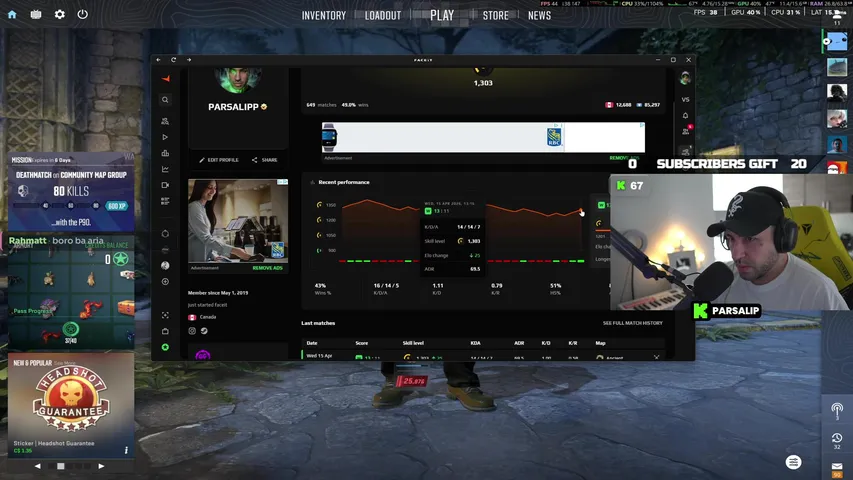Open FACEIT rankings podium icon

click(165, 153)
